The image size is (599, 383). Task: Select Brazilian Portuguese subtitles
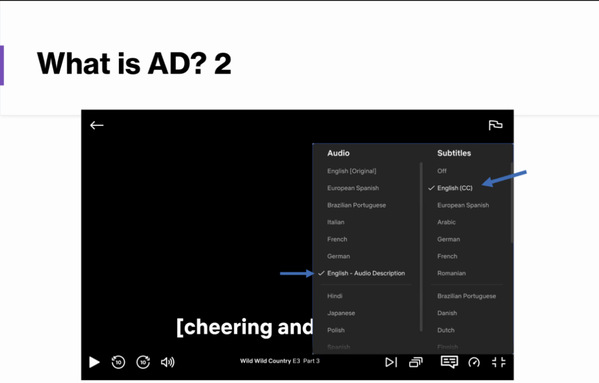point(466,296)
